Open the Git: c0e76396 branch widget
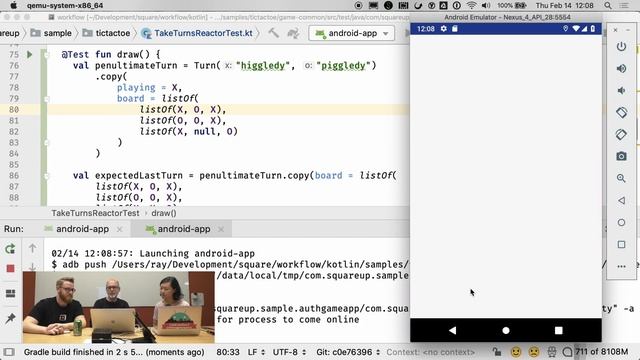640x360 pixels. 348,352
